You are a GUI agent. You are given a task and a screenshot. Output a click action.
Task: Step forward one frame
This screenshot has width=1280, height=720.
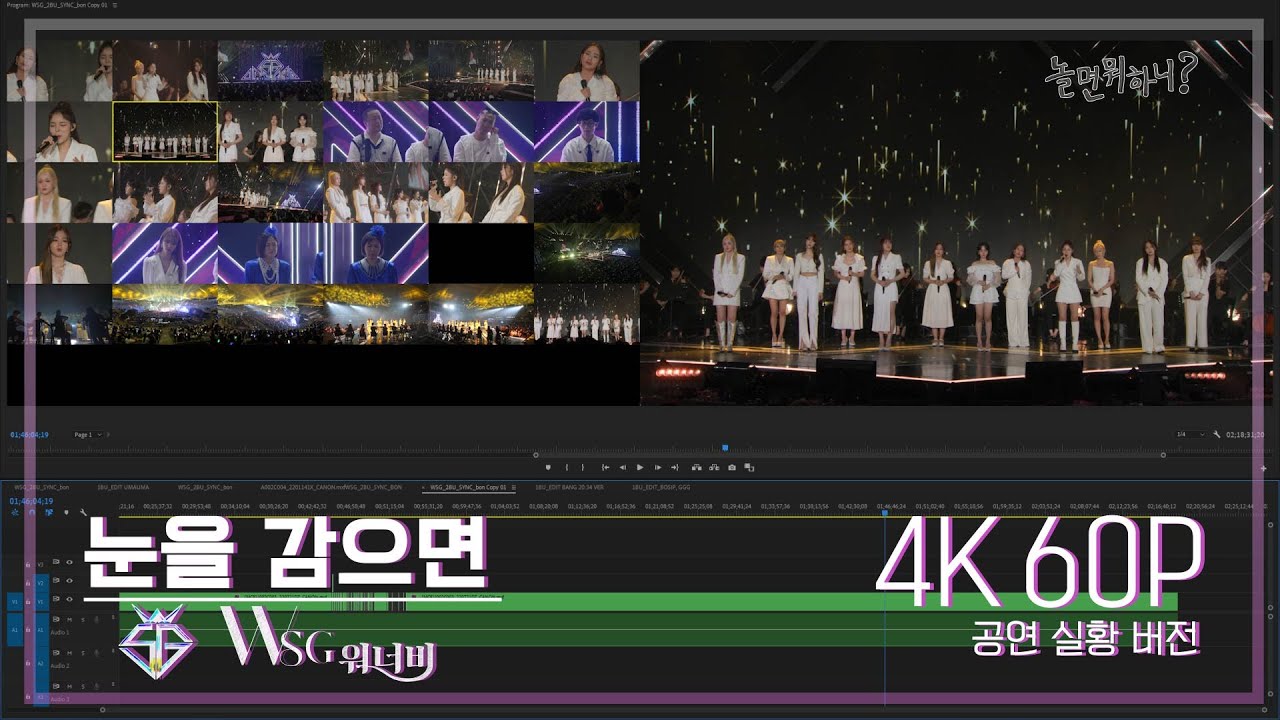[658, 467]
